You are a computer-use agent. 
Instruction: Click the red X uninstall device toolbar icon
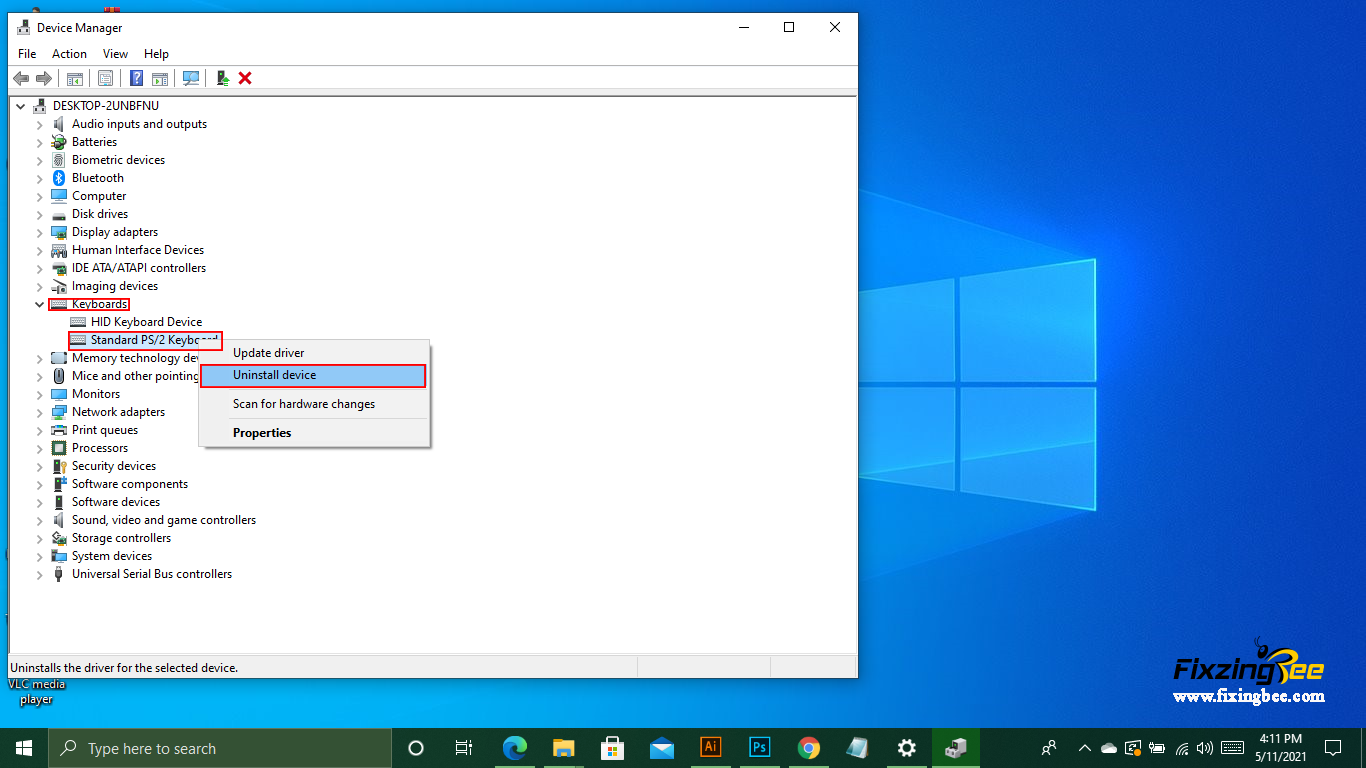pos(245,78)
